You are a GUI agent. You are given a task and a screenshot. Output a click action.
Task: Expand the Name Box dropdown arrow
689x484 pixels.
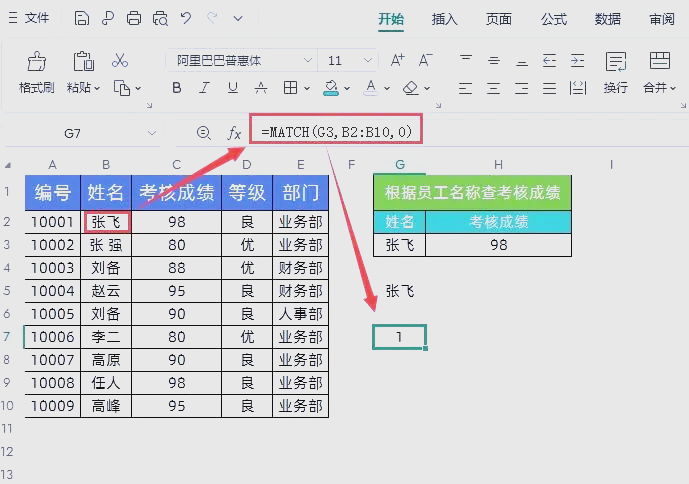(152, 133)
